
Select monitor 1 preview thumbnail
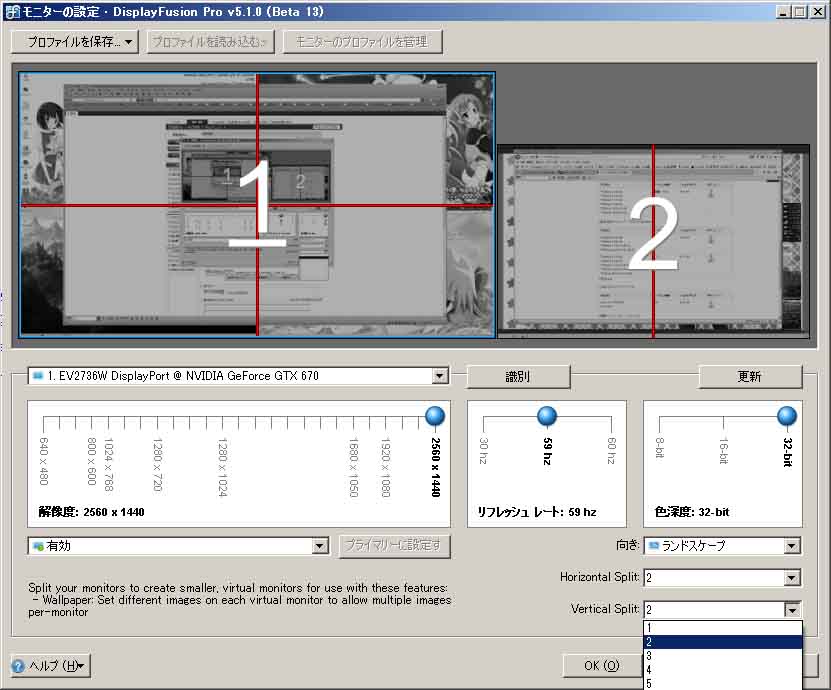tap(257, 203)
